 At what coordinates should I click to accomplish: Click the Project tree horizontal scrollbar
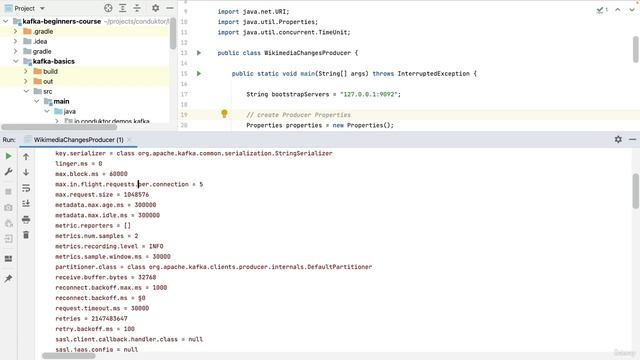point(59,127)
